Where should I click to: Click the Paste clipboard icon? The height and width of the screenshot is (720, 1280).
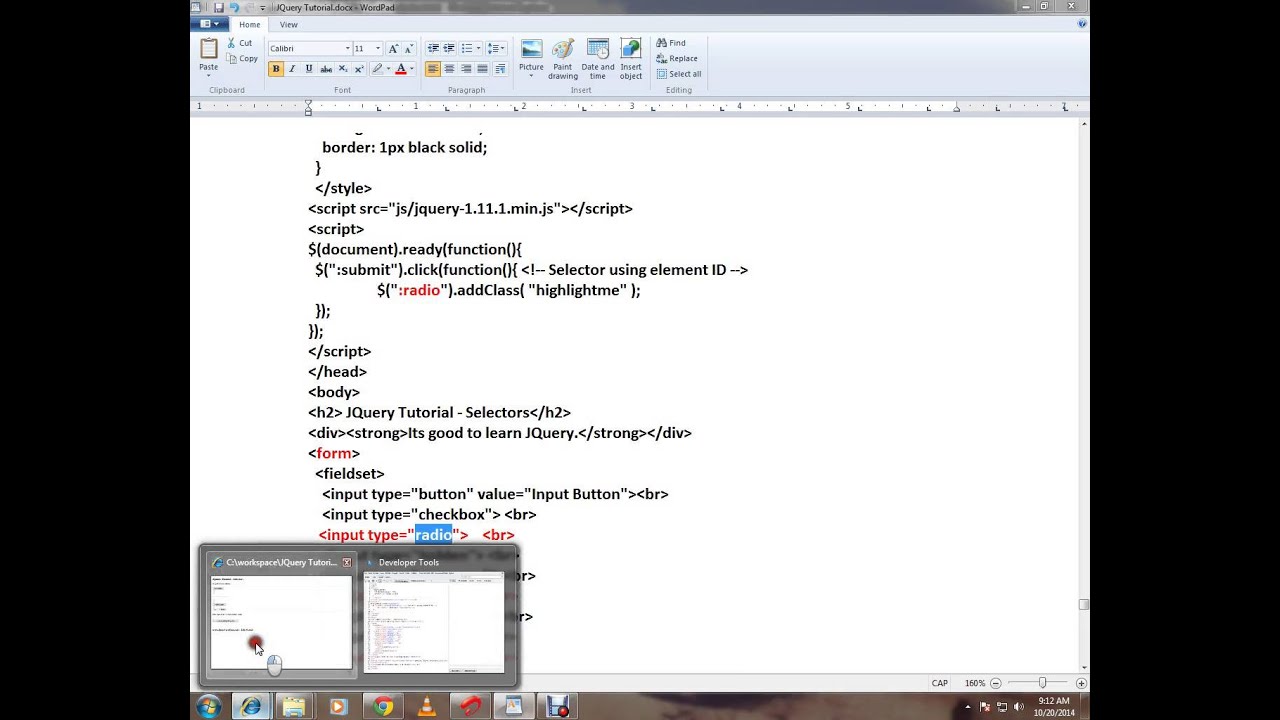coord(208,49)
